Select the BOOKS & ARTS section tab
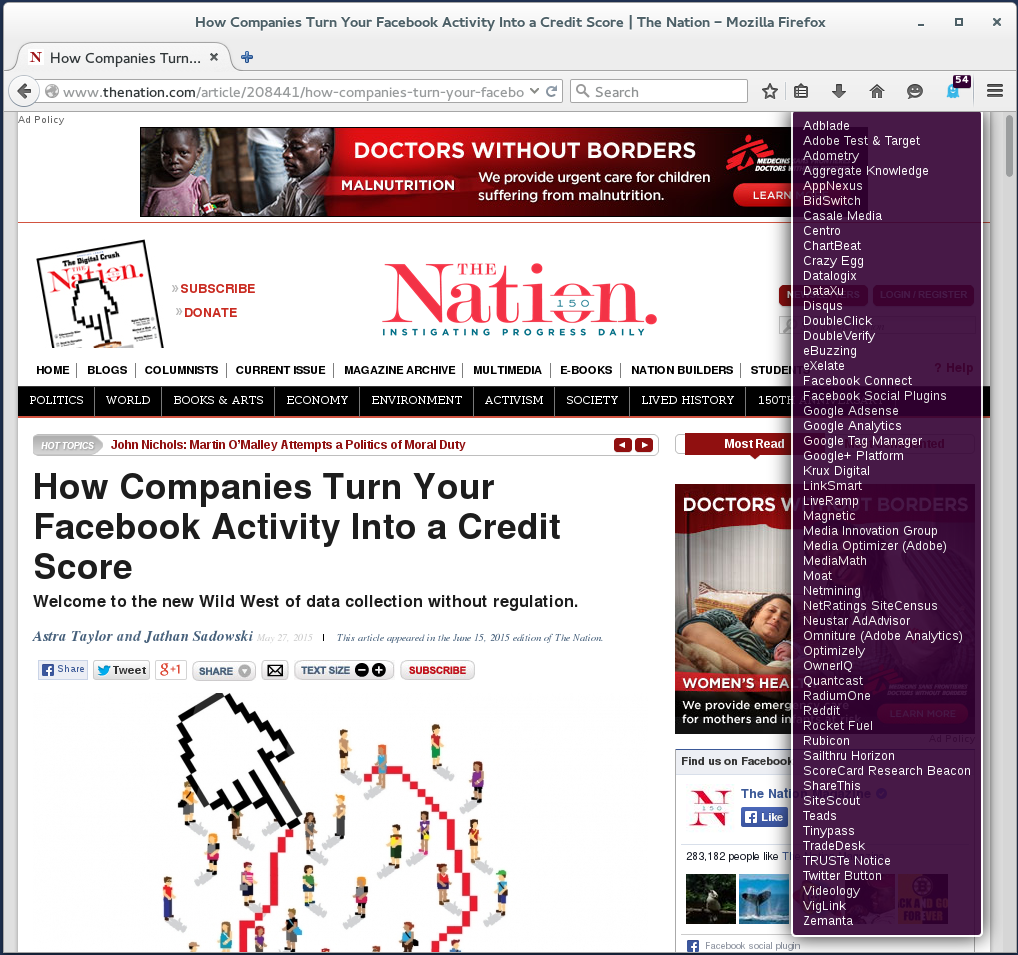This screenshot has width=1018, height=955. 218,400
